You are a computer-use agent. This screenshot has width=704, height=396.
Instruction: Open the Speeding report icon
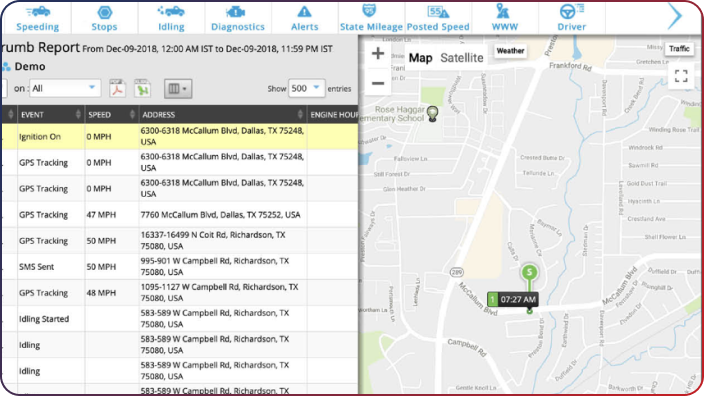point(38,12)
